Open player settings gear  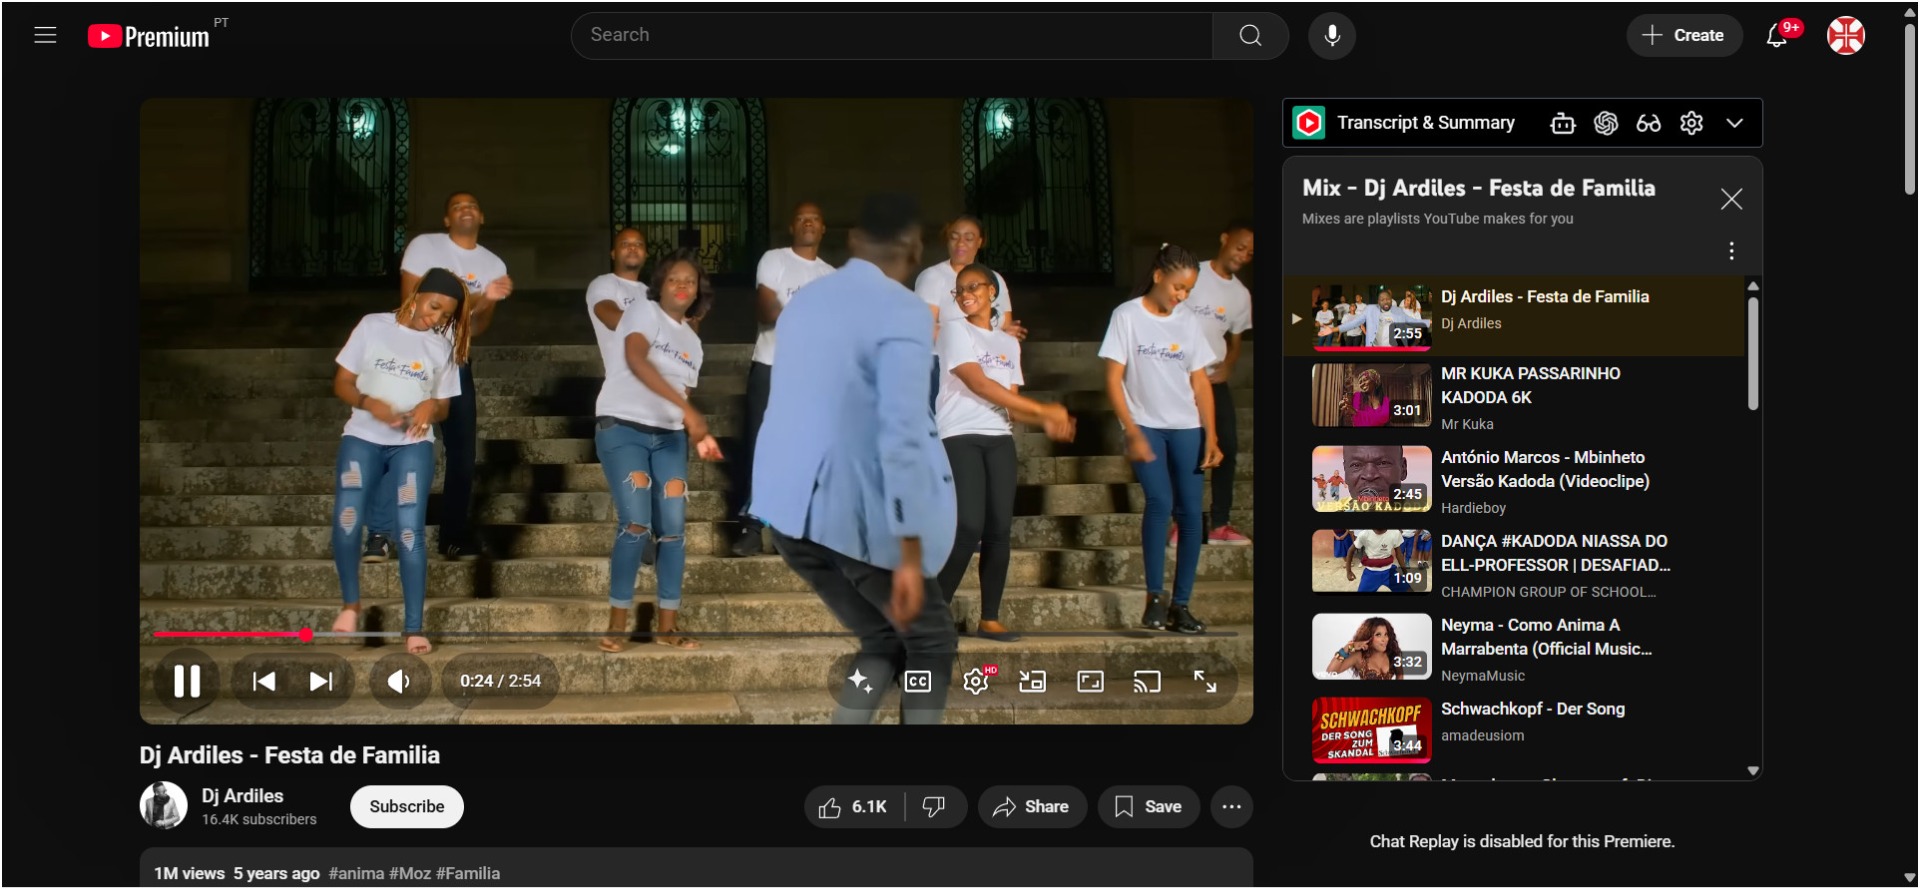tap(976, 681)
